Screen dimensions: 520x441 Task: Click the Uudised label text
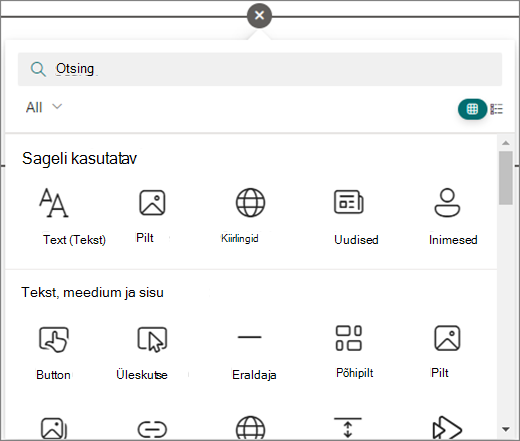click(x=356, y=240)
